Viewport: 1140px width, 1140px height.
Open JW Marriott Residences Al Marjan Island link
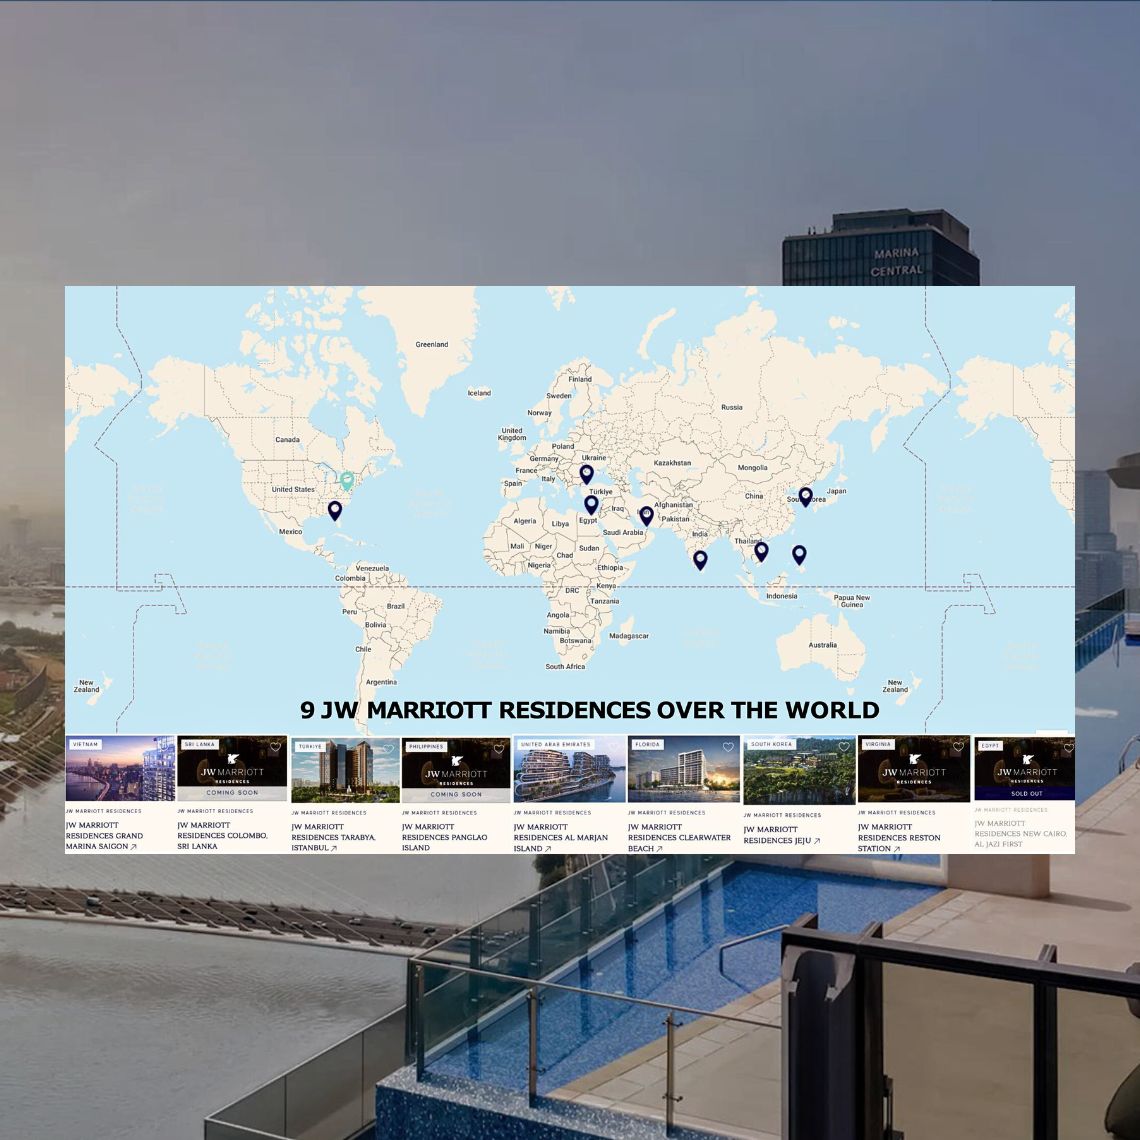561,838
